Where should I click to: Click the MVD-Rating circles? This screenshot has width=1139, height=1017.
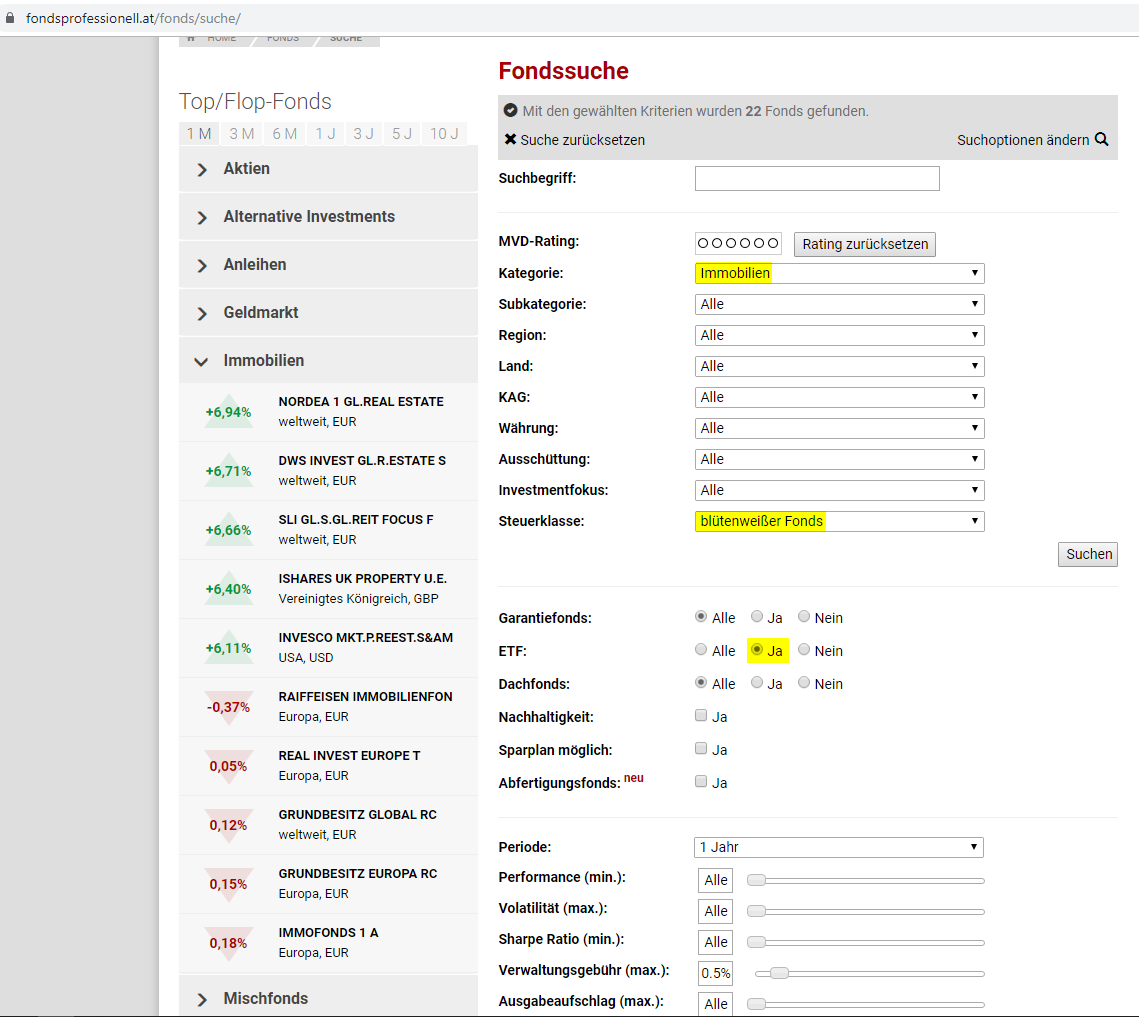(738, 243)
